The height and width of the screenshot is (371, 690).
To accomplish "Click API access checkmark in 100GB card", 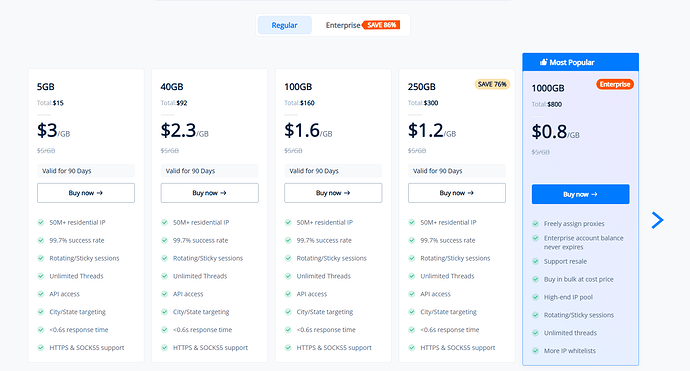I will 288,294.
